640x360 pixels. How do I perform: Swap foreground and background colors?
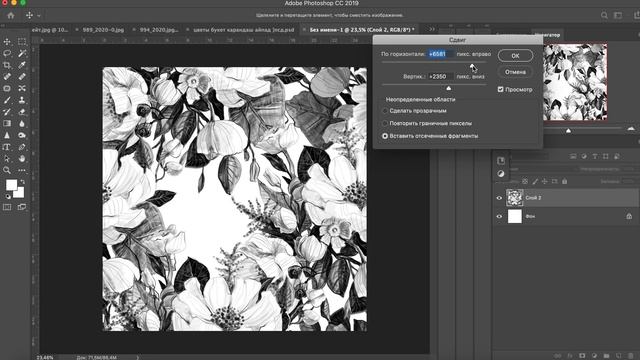coord(22,182)
